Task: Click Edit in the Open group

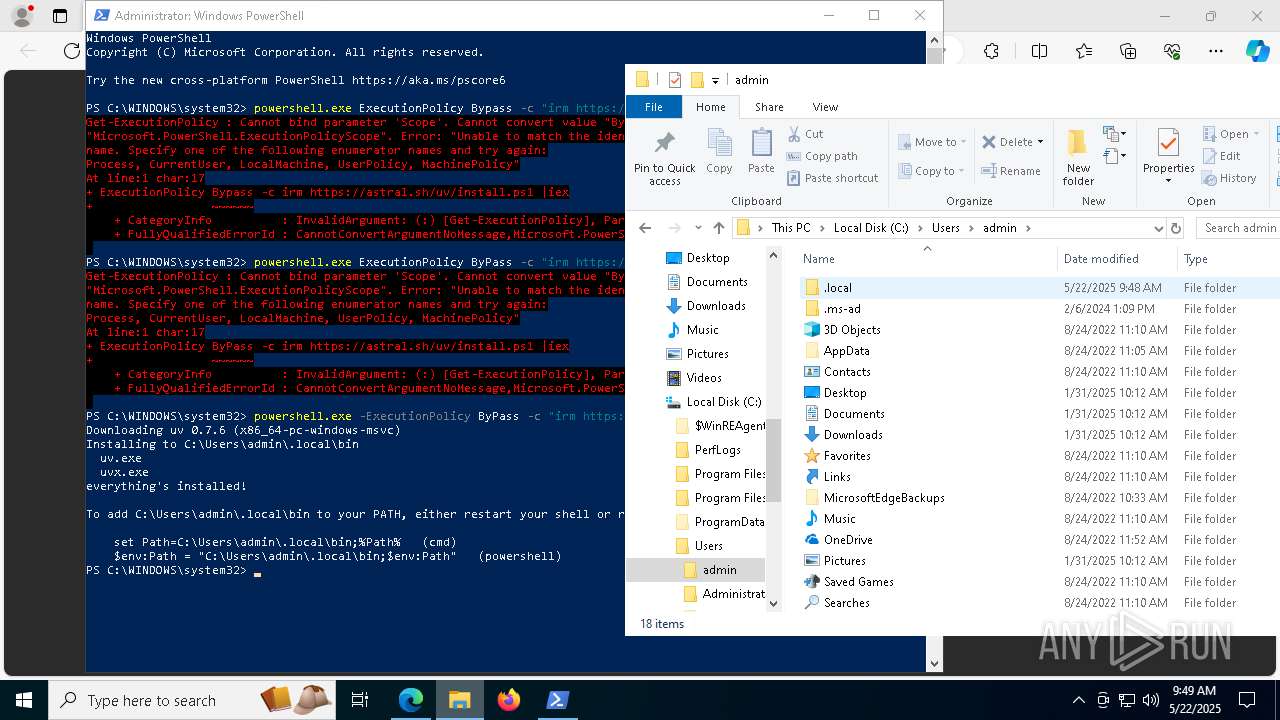Action: [x=1220, y=155]
